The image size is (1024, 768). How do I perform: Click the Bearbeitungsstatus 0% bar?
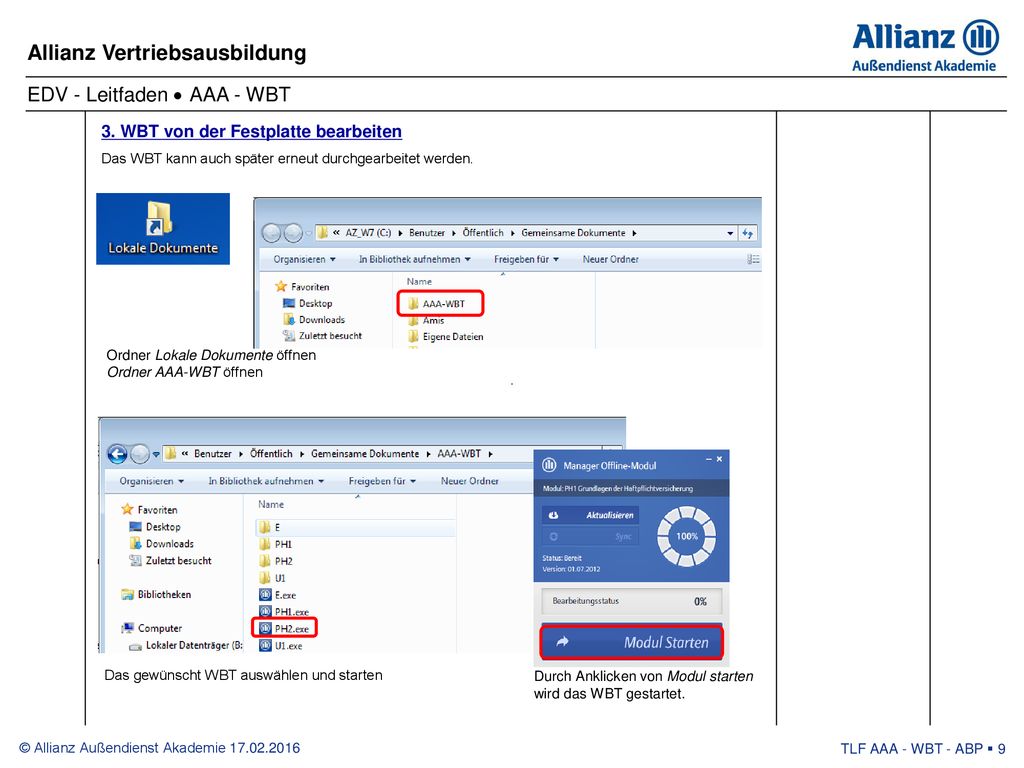click(x=632, y=601)
